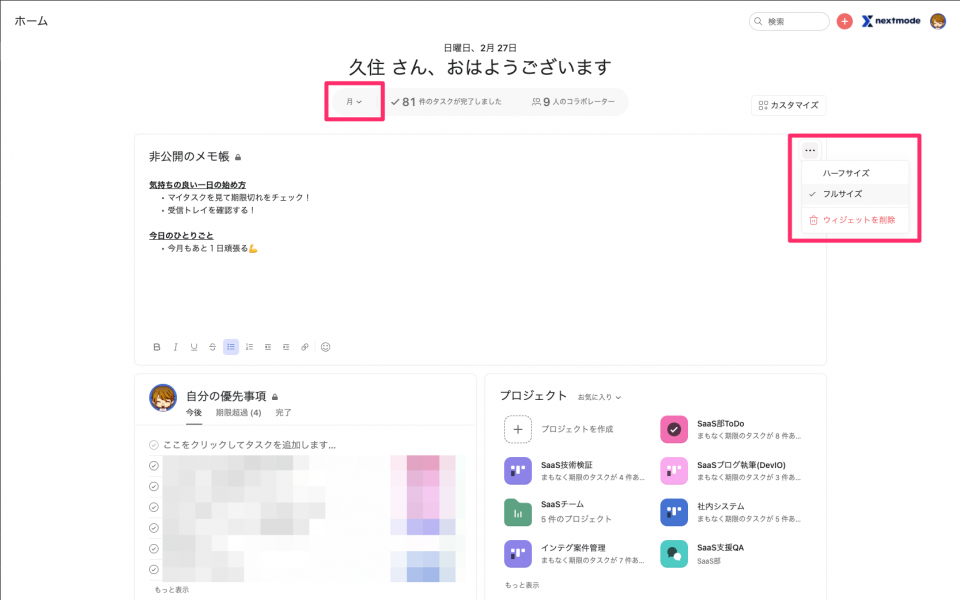Open the SaaSチーム folder icon

[517, 512]
